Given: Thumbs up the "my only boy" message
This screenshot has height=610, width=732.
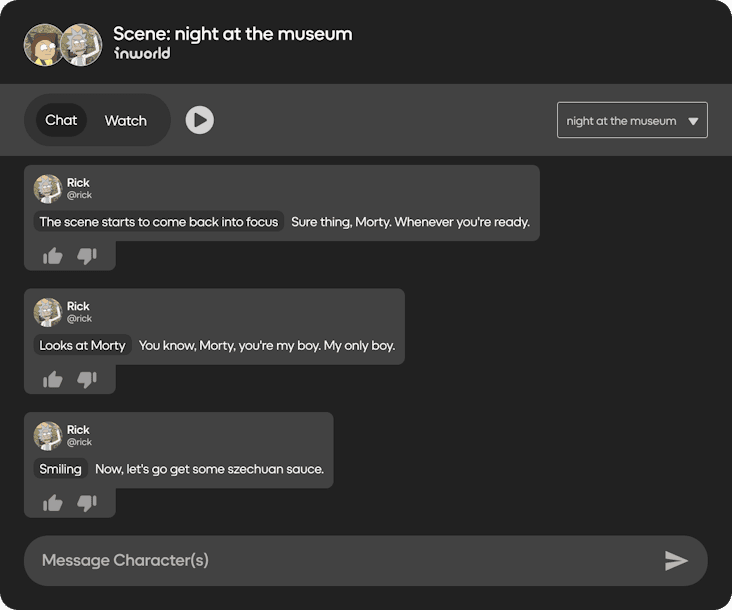Looking at the screenshot, I should pos(53,379).
